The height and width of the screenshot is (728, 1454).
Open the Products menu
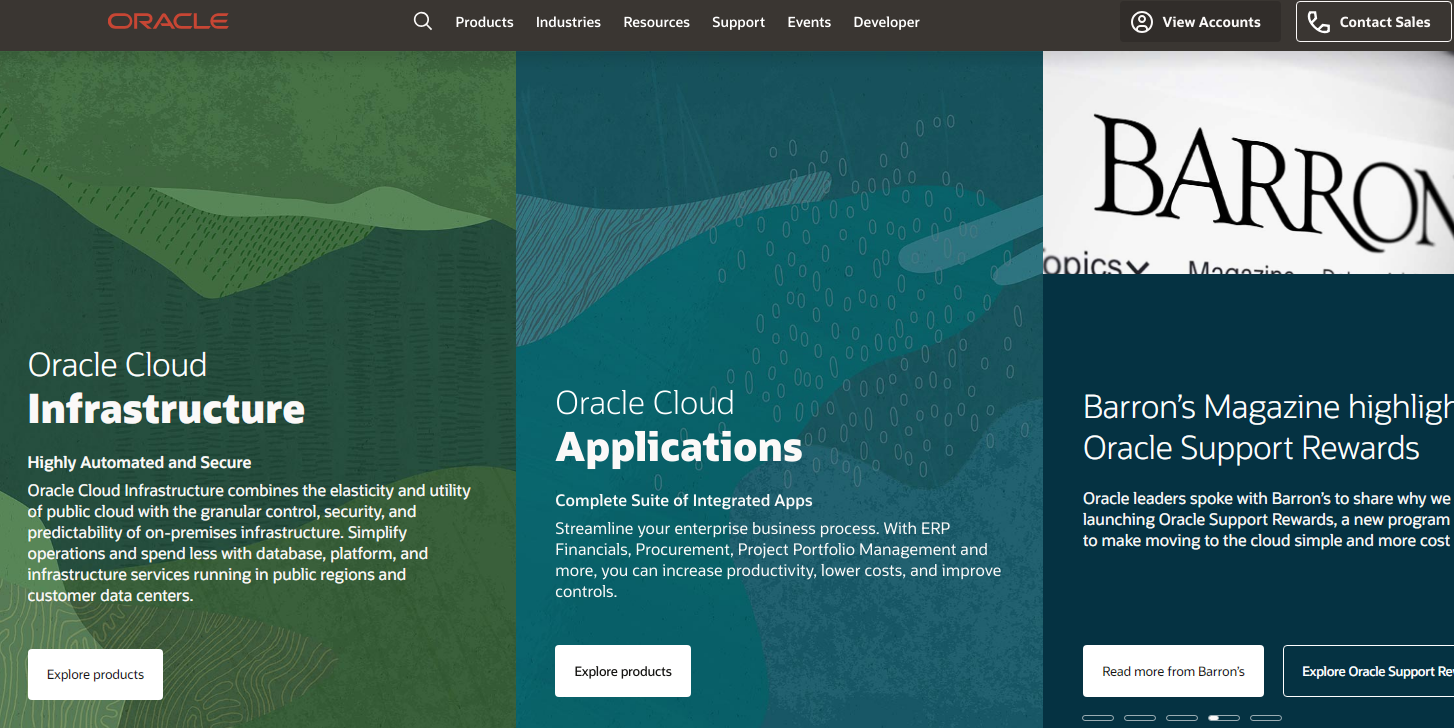click(484, 22)
